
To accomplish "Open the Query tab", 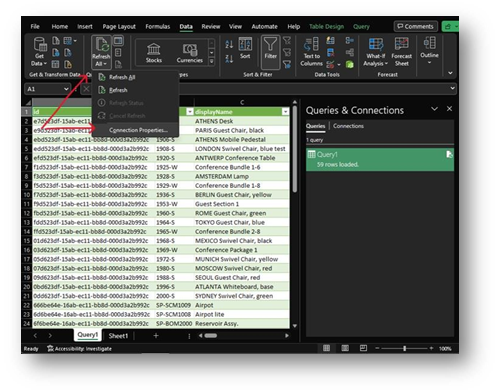I will click(361, 26).
